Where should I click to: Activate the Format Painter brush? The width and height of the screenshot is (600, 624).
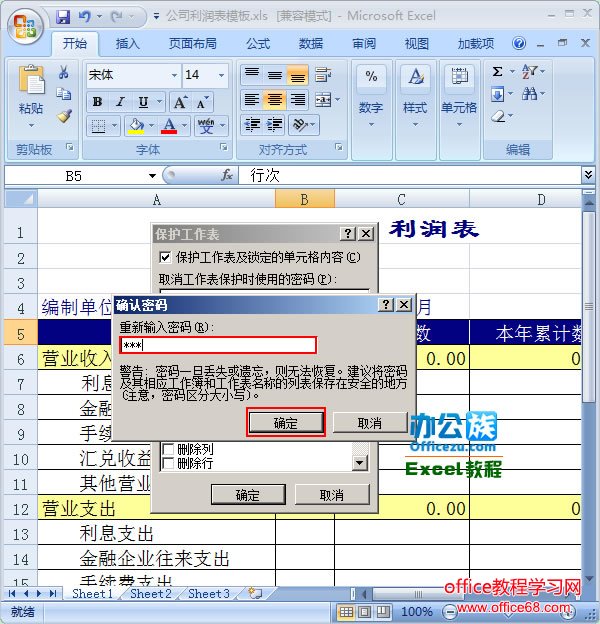coord(64,116)
